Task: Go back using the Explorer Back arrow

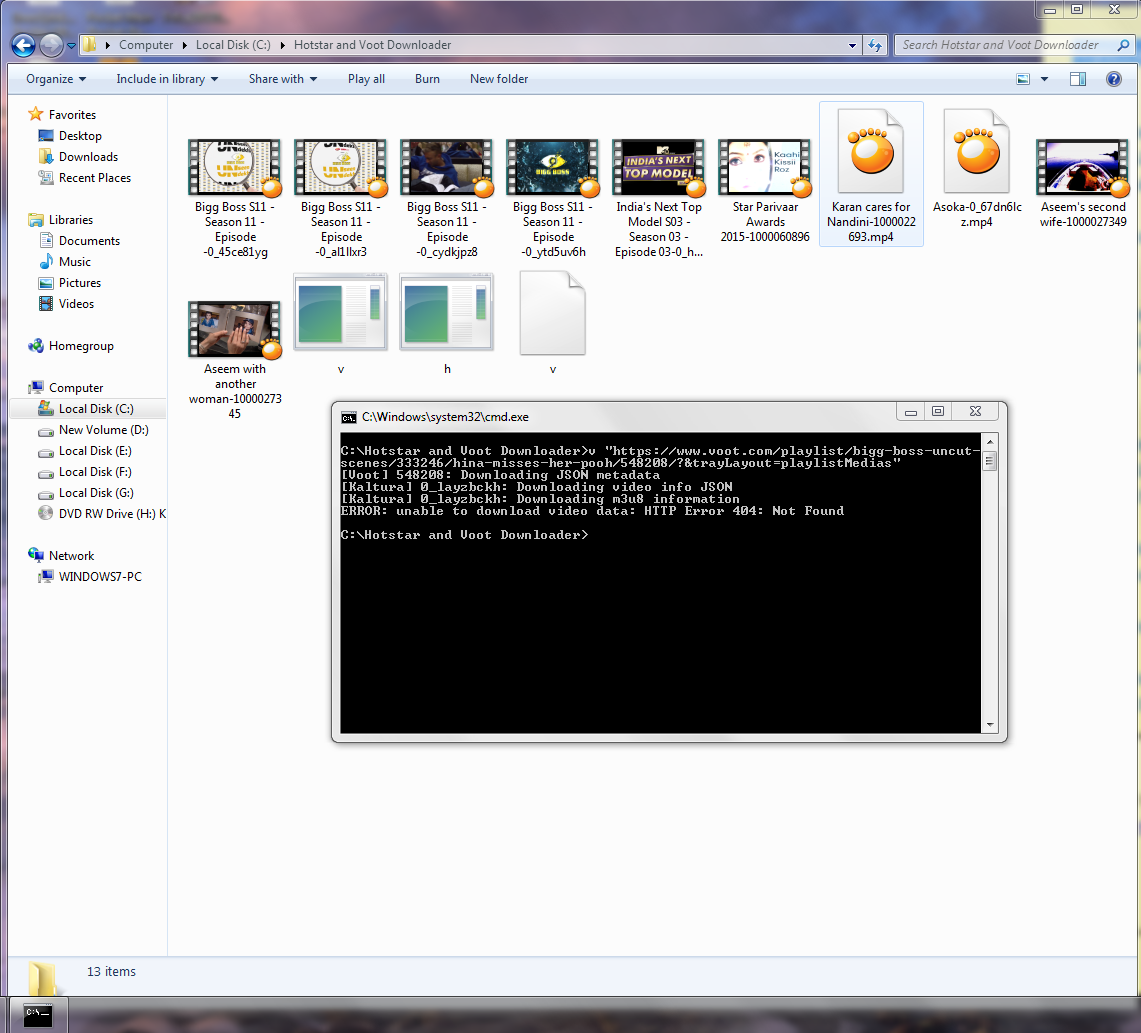Action: point(23,45)
